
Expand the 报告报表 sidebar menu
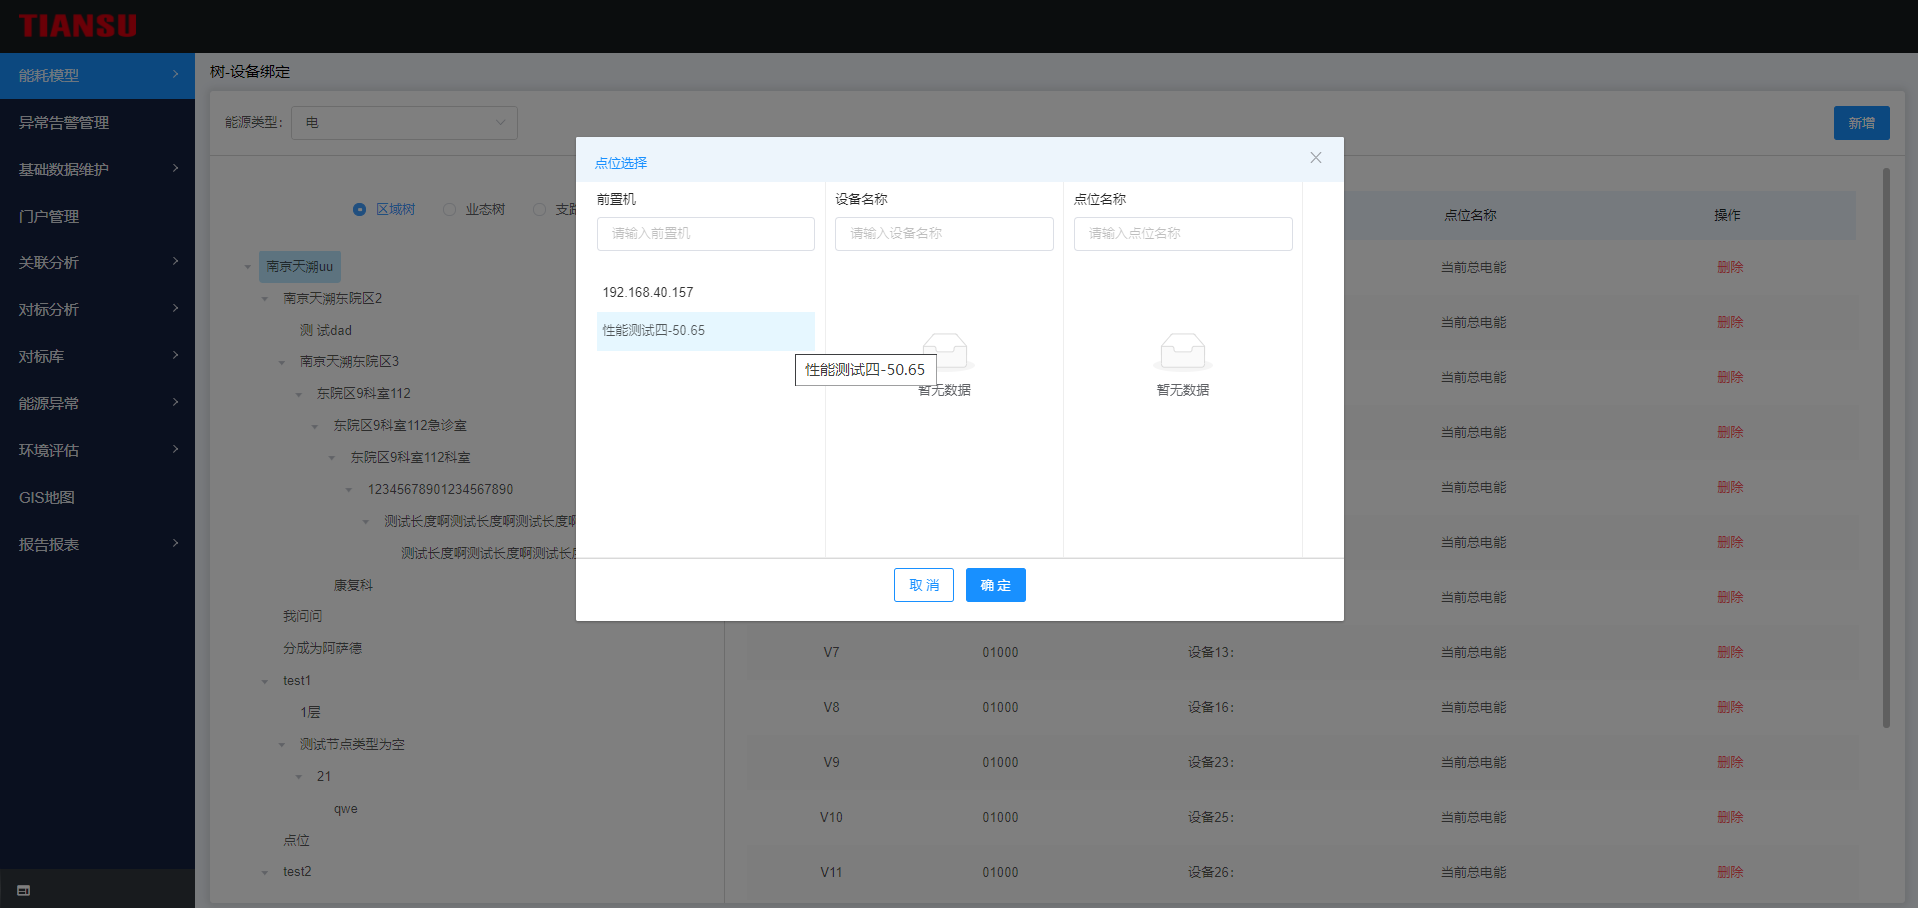(x=97, y=545)
